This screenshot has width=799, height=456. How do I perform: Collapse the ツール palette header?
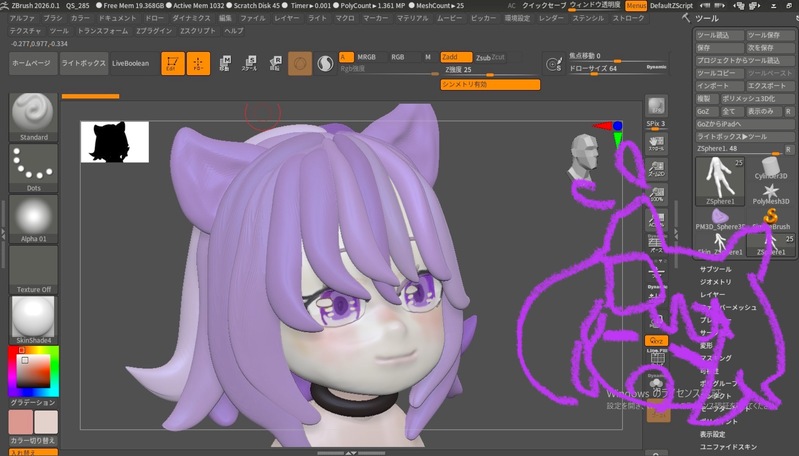pos(707,18)
